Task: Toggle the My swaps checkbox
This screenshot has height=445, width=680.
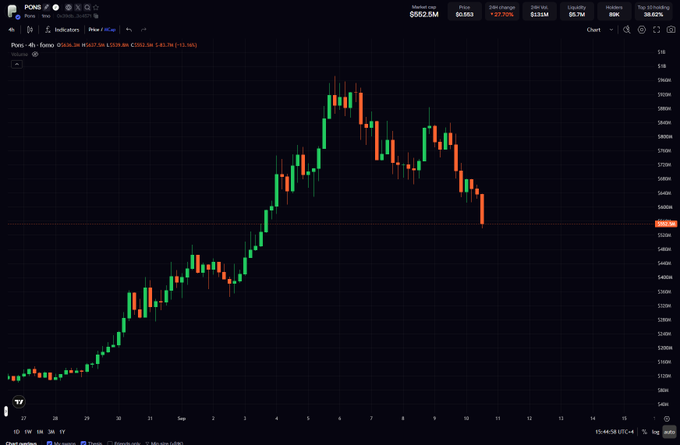Action: click(49, 443)
